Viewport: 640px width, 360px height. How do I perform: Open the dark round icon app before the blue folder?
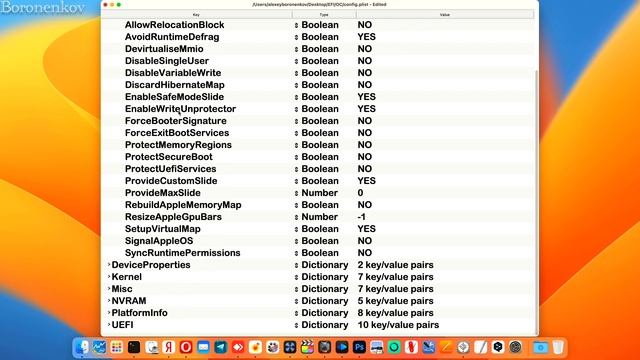click(x=515, y=347)
